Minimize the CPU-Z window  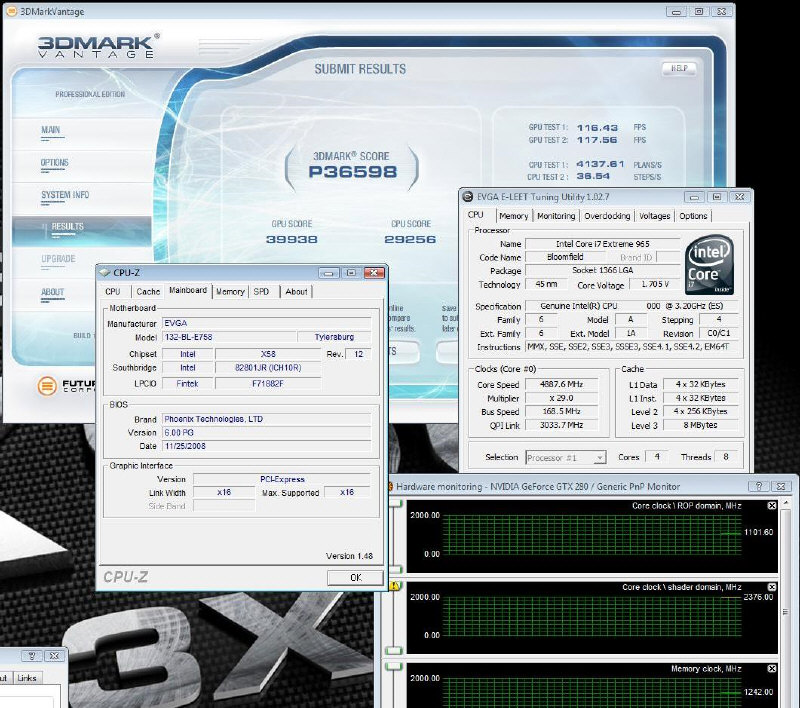tap(329, 273)
